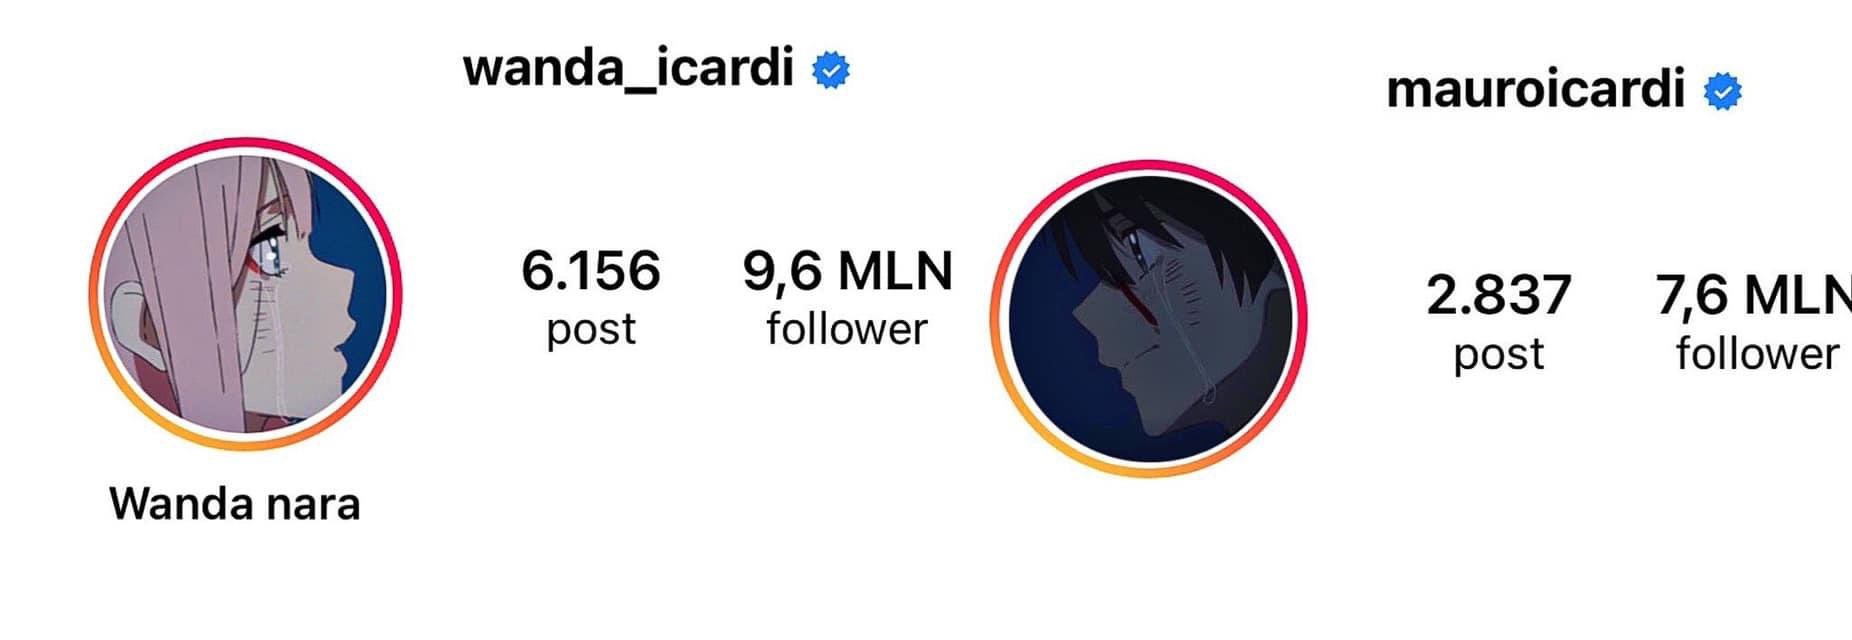
Task: Click the follower label under 7,6 MLN
Action: [1757, 353]
